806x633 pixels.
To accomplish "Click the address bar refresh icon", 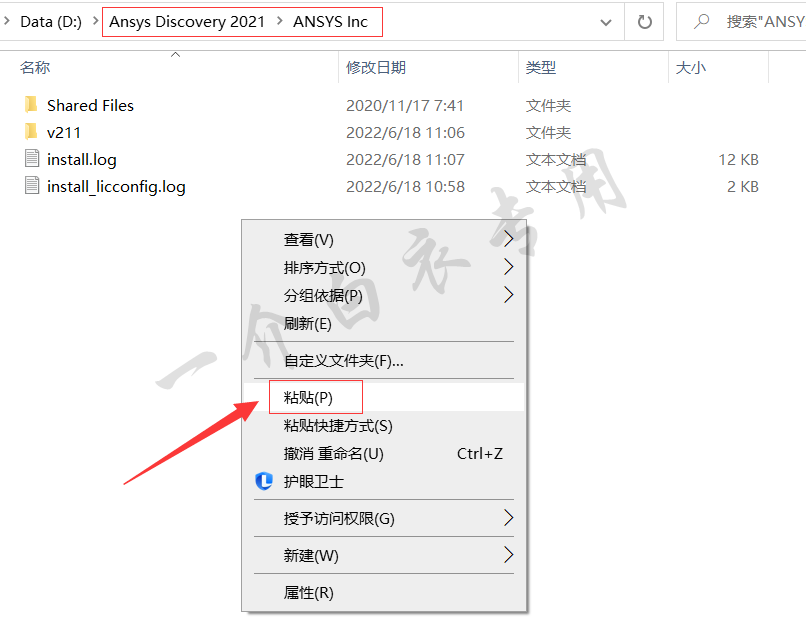I will click(x=645, y=22).
